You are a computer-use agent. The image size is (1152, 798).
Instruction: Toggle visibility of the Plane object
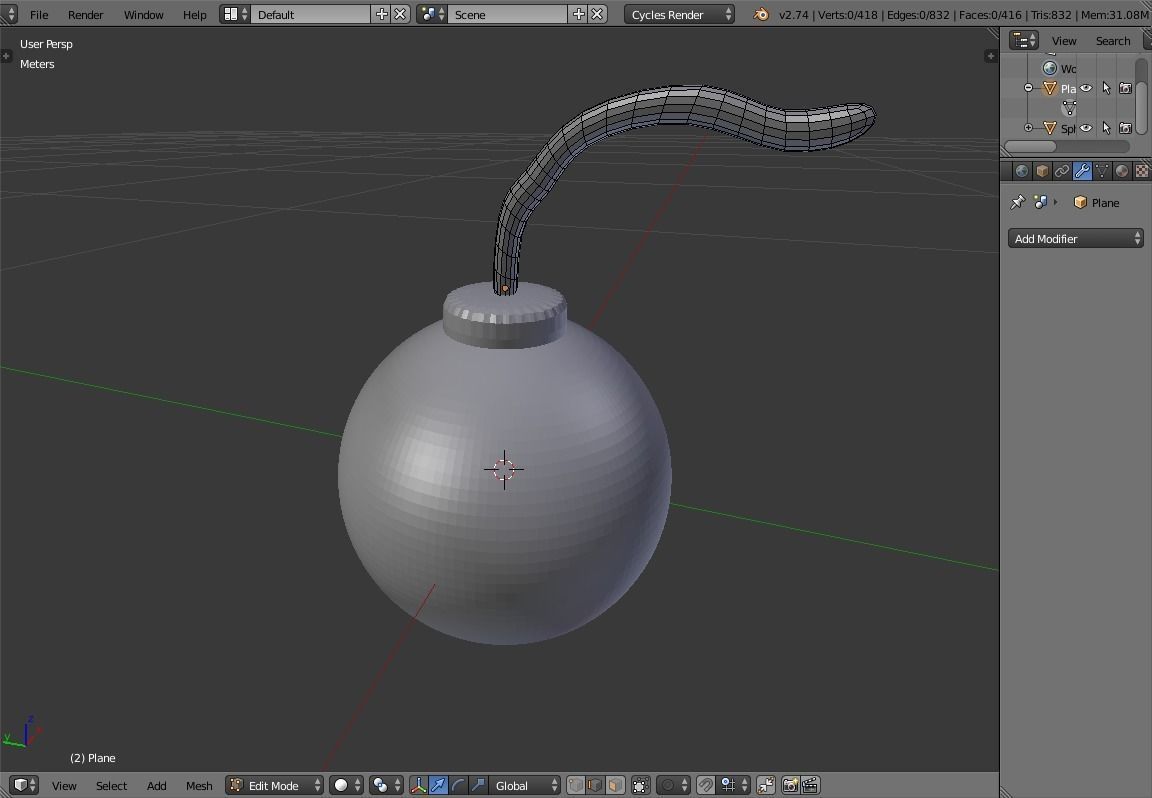point(1086,89)
